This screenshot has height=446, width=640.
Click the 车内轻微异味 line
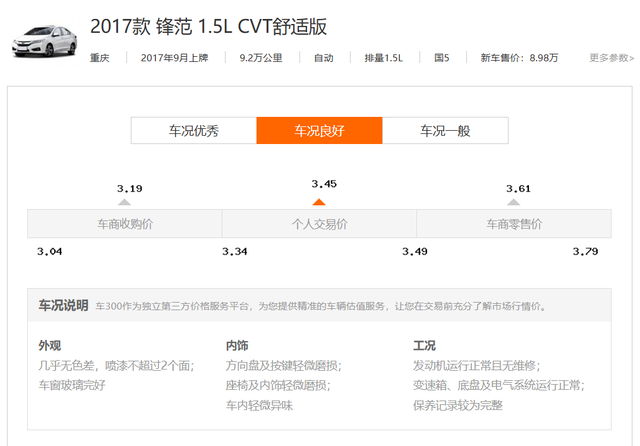[259, 405]
